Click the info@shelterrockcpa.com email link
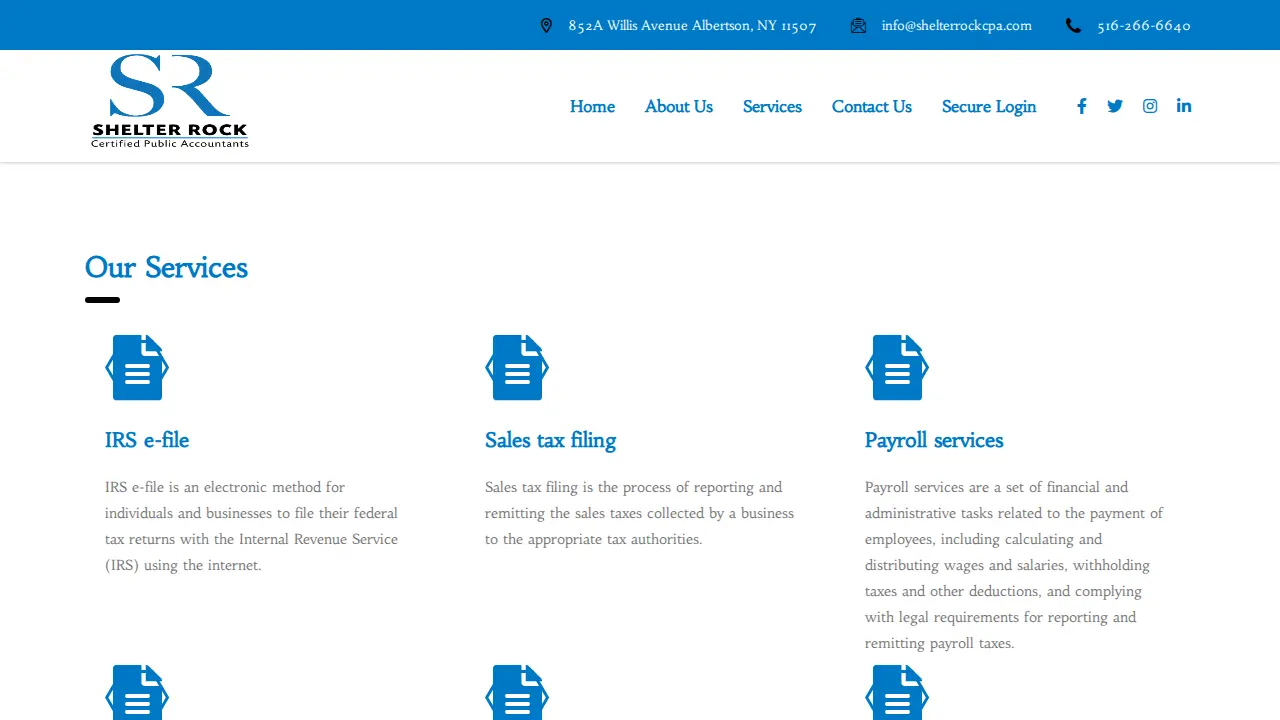The image size is (1280, 720). point(956,26)
